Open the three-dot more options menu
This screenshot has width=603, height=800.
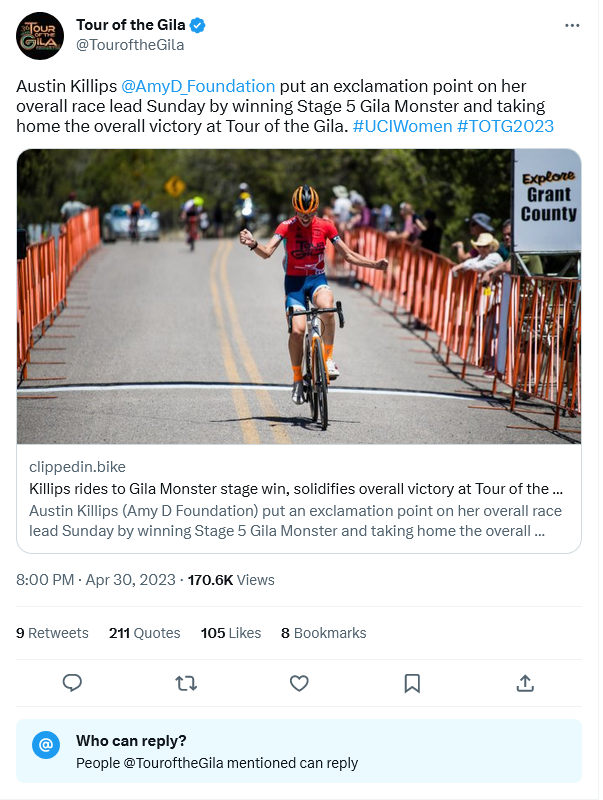[x=571, y=25]
